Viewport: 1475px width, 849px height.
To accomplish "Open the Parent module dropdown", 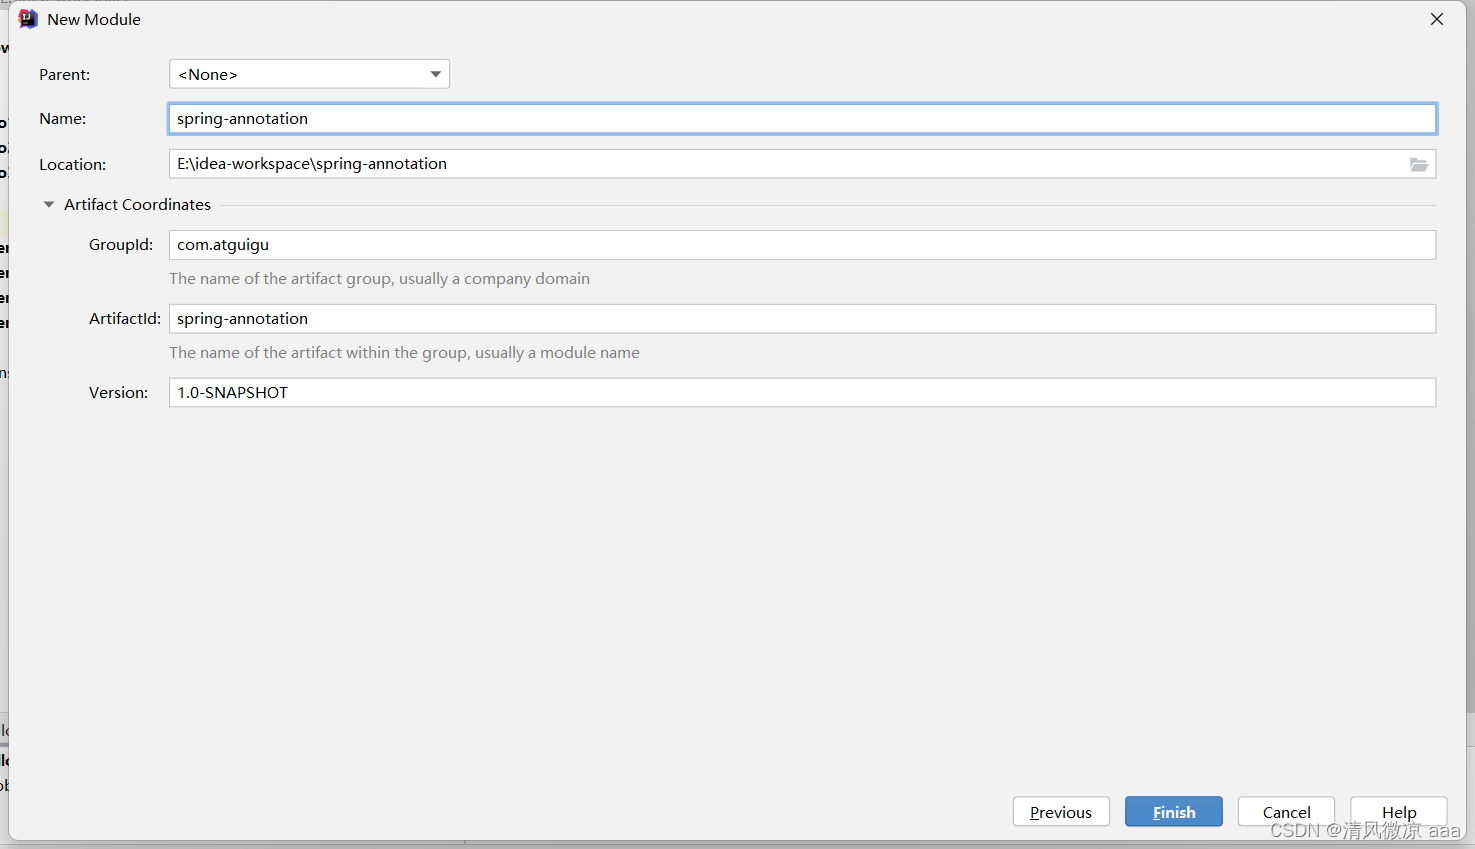I will click(x=309, y=74).
